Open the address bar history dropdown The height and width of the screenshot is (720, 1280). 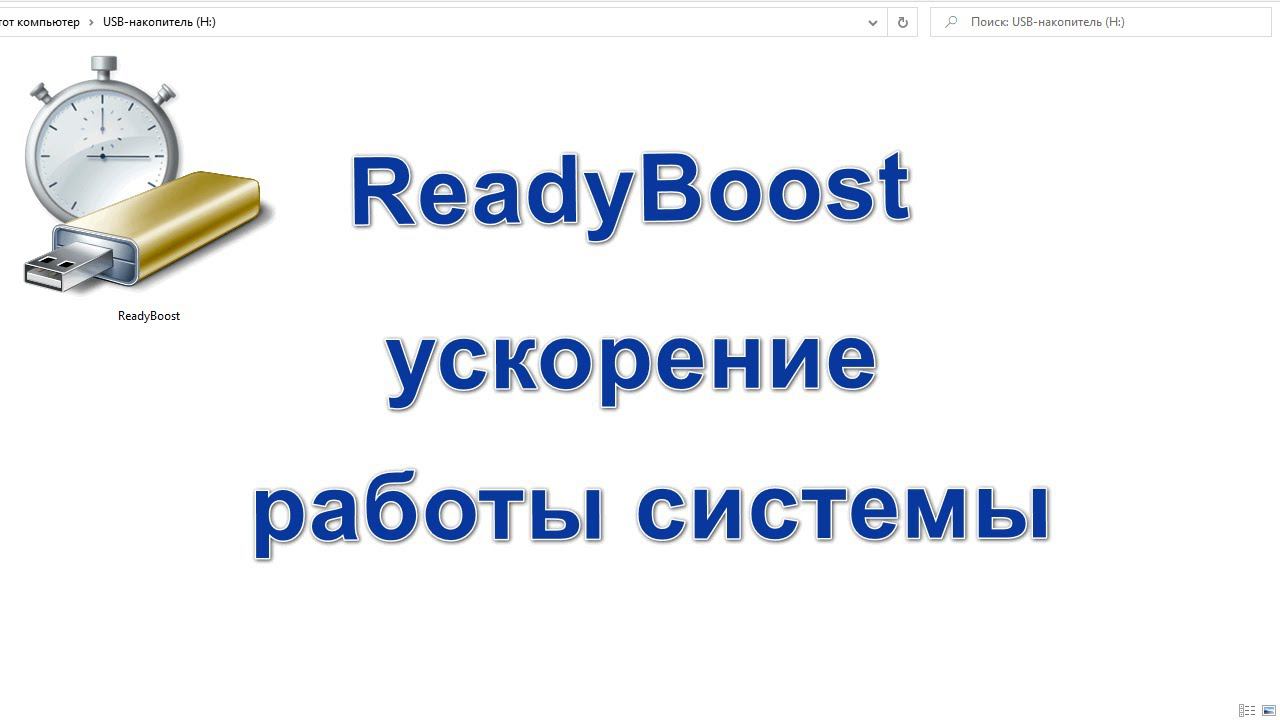(873, 22)
